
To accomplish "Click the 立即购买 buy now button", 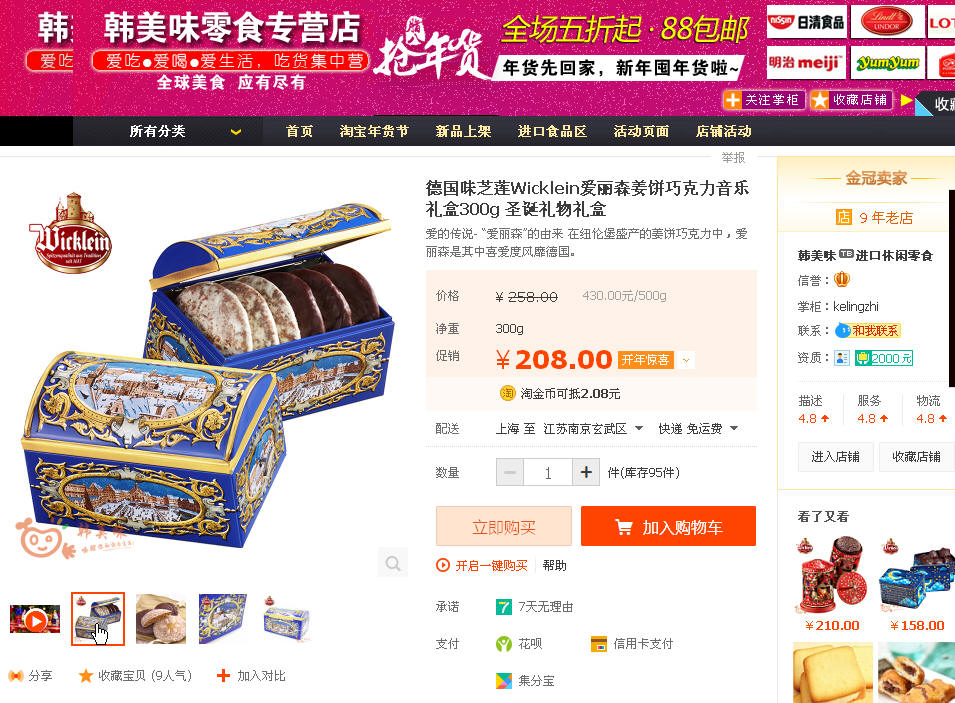I will point(504,526).
